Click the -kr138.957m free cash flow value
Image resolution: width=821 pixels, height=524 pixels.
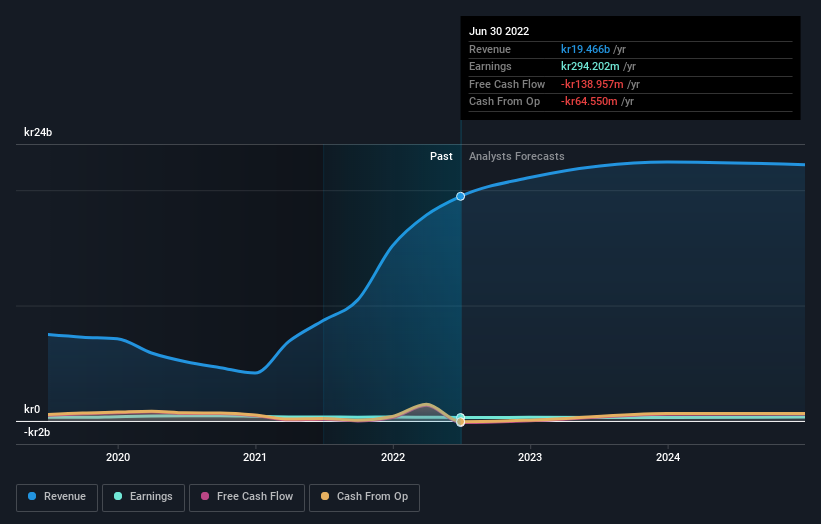click(x=592, y=84)
